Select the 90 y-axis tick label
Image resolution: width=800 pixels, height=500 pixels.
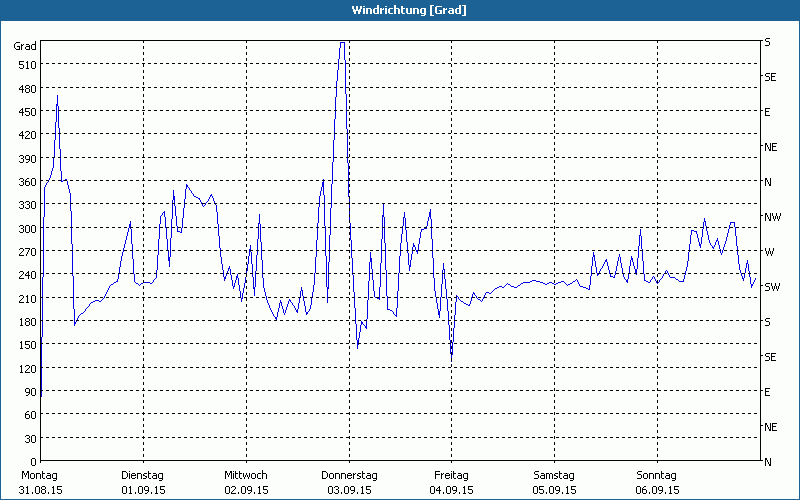(x=30, y=392)
